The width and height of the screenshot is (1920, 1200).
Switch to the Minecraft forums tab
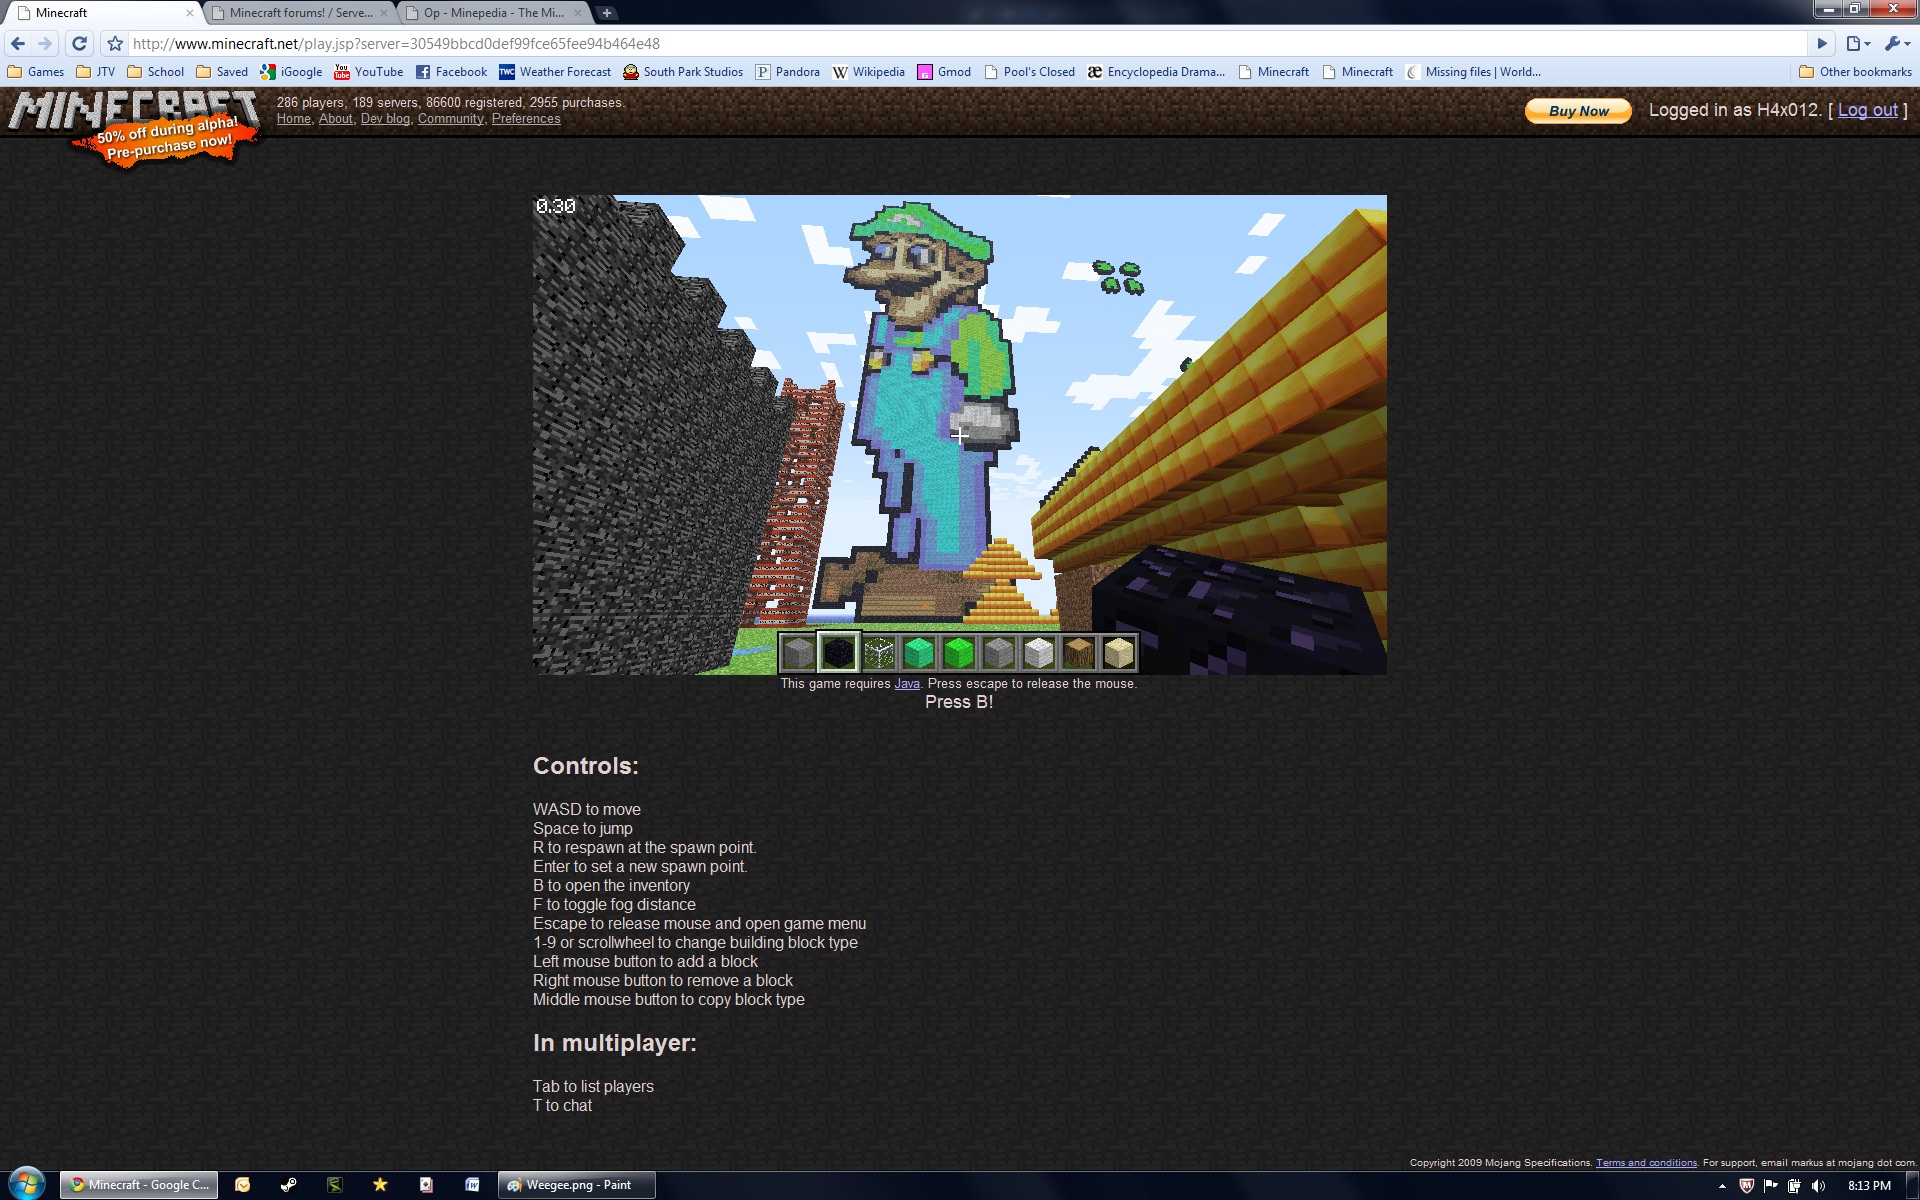point(300,13)
